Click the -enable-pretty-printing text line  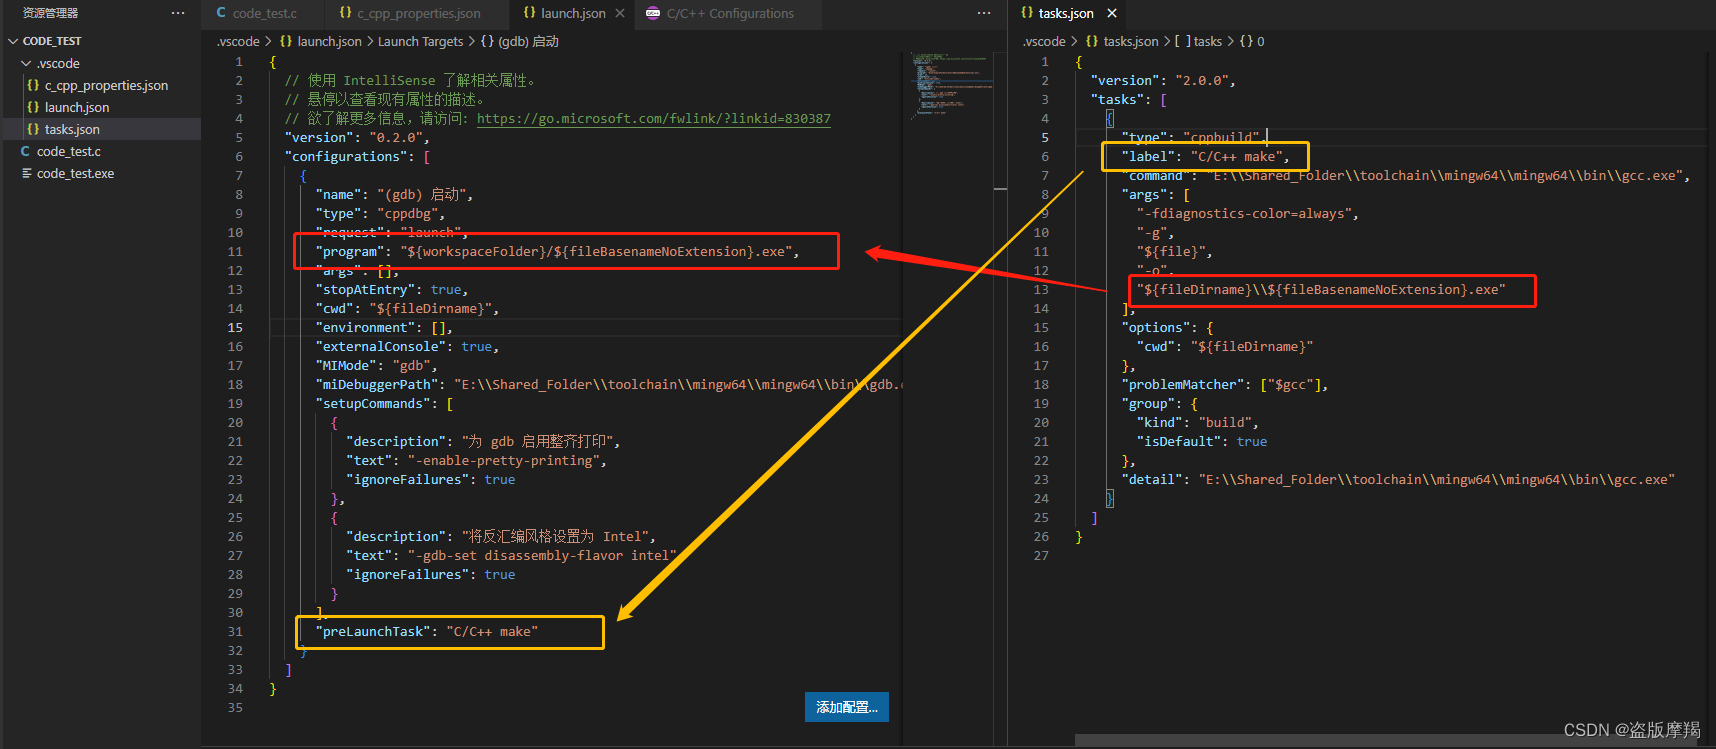coord(476,460)
